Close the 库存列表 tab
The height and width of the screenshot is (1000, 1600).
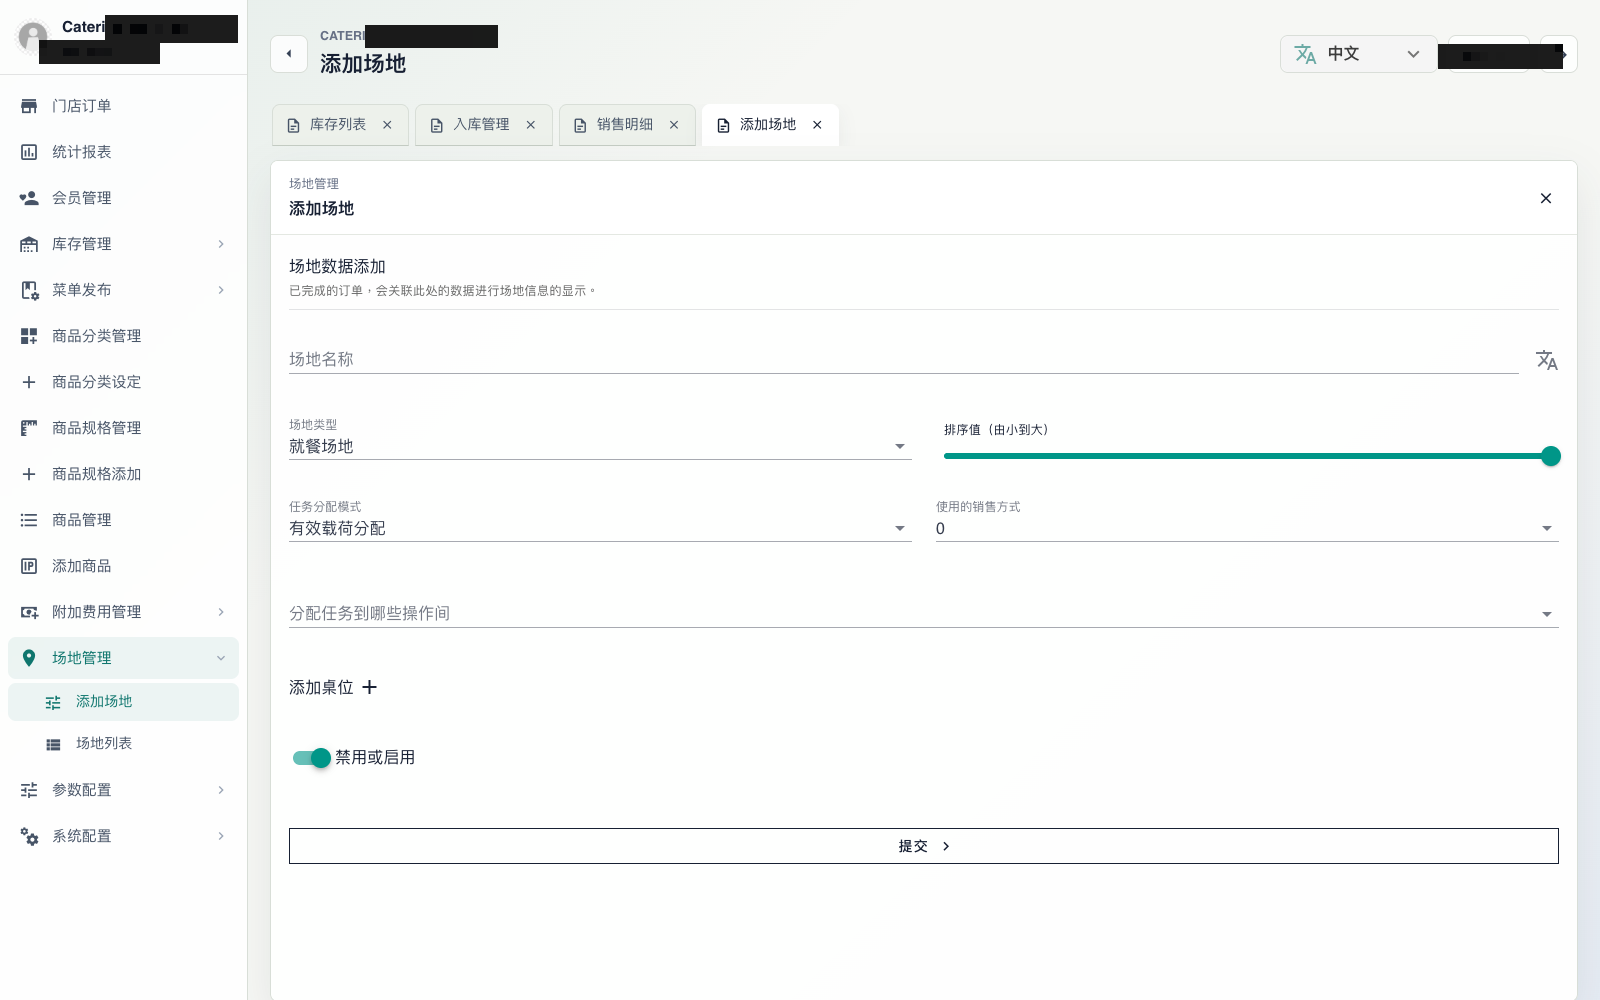387,125
